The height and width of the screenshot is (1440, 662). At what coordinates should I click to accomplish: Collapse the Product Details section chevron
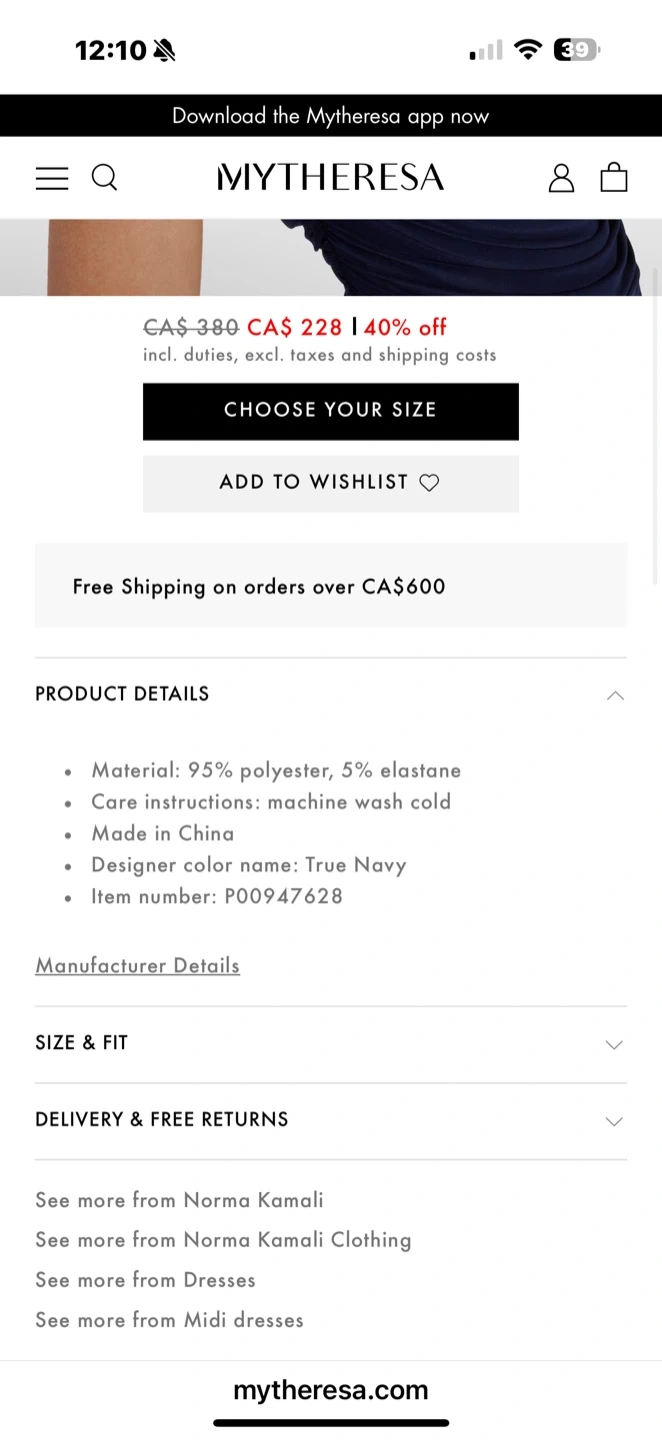pyautogui.click(x=615, y=695)
